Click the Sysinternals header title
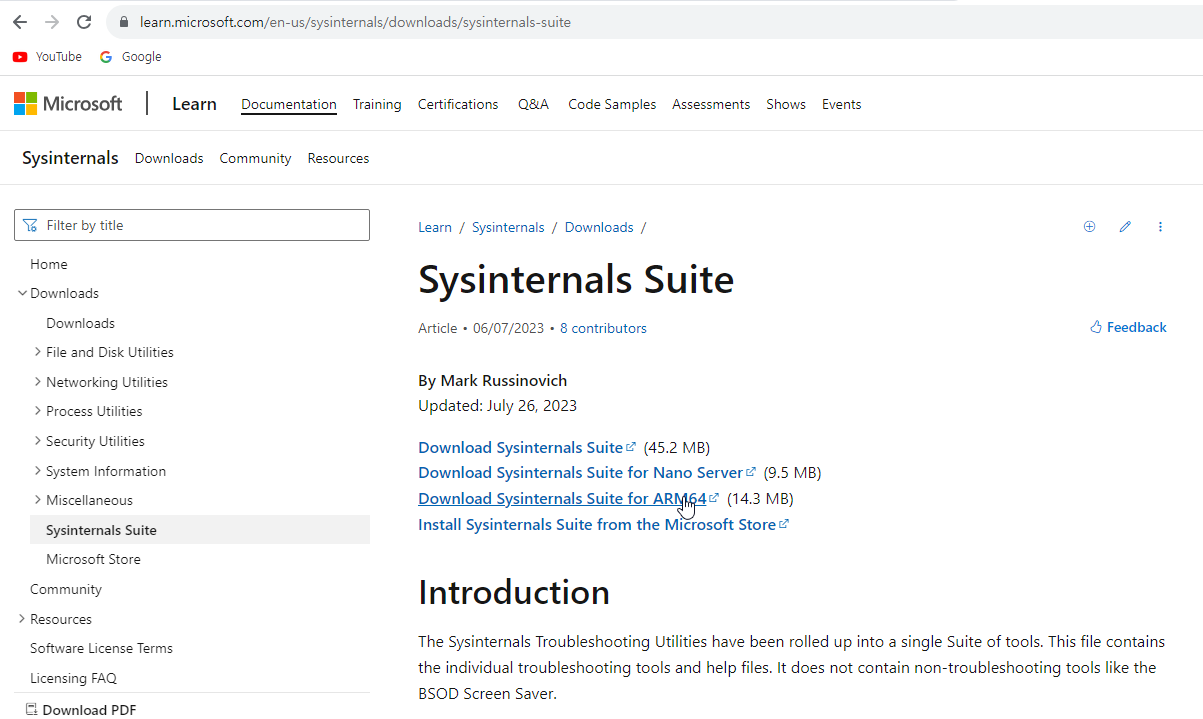 pyautogui.click(x=70, y=158)
